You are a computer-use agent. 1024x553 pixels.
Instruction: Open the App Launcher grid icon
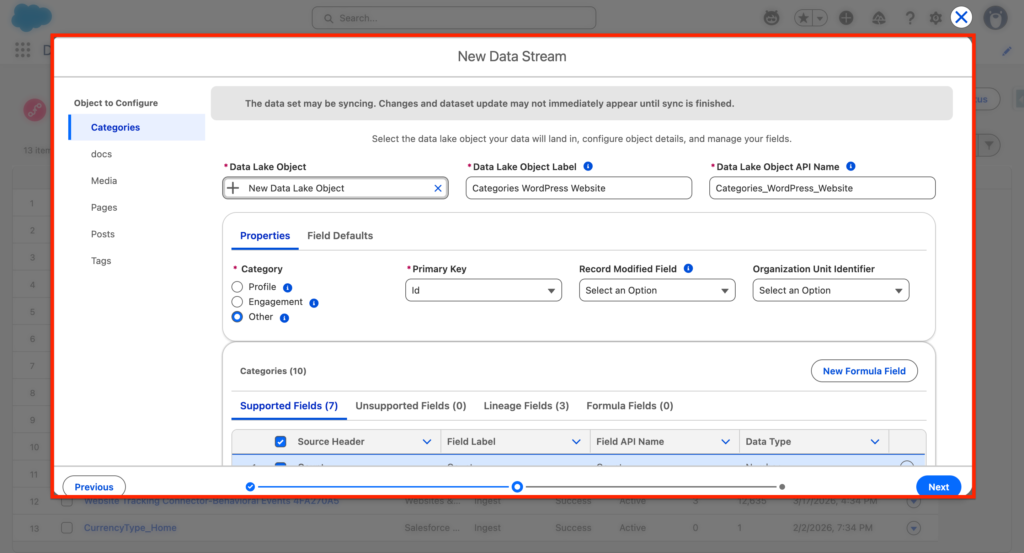tap(22, 50)
